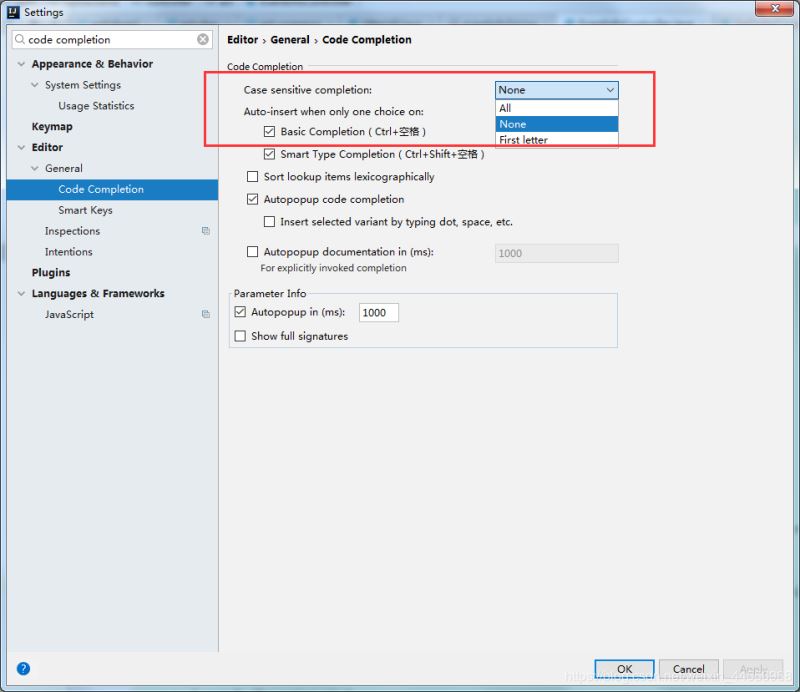
Task: Click the OK button
Action: (x=624, y=669)
